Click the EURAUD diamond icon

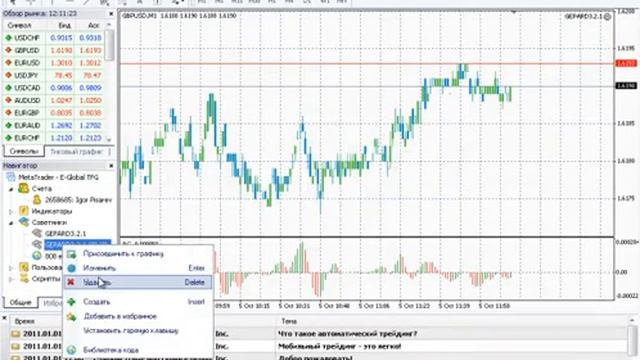tap(8, 125)
